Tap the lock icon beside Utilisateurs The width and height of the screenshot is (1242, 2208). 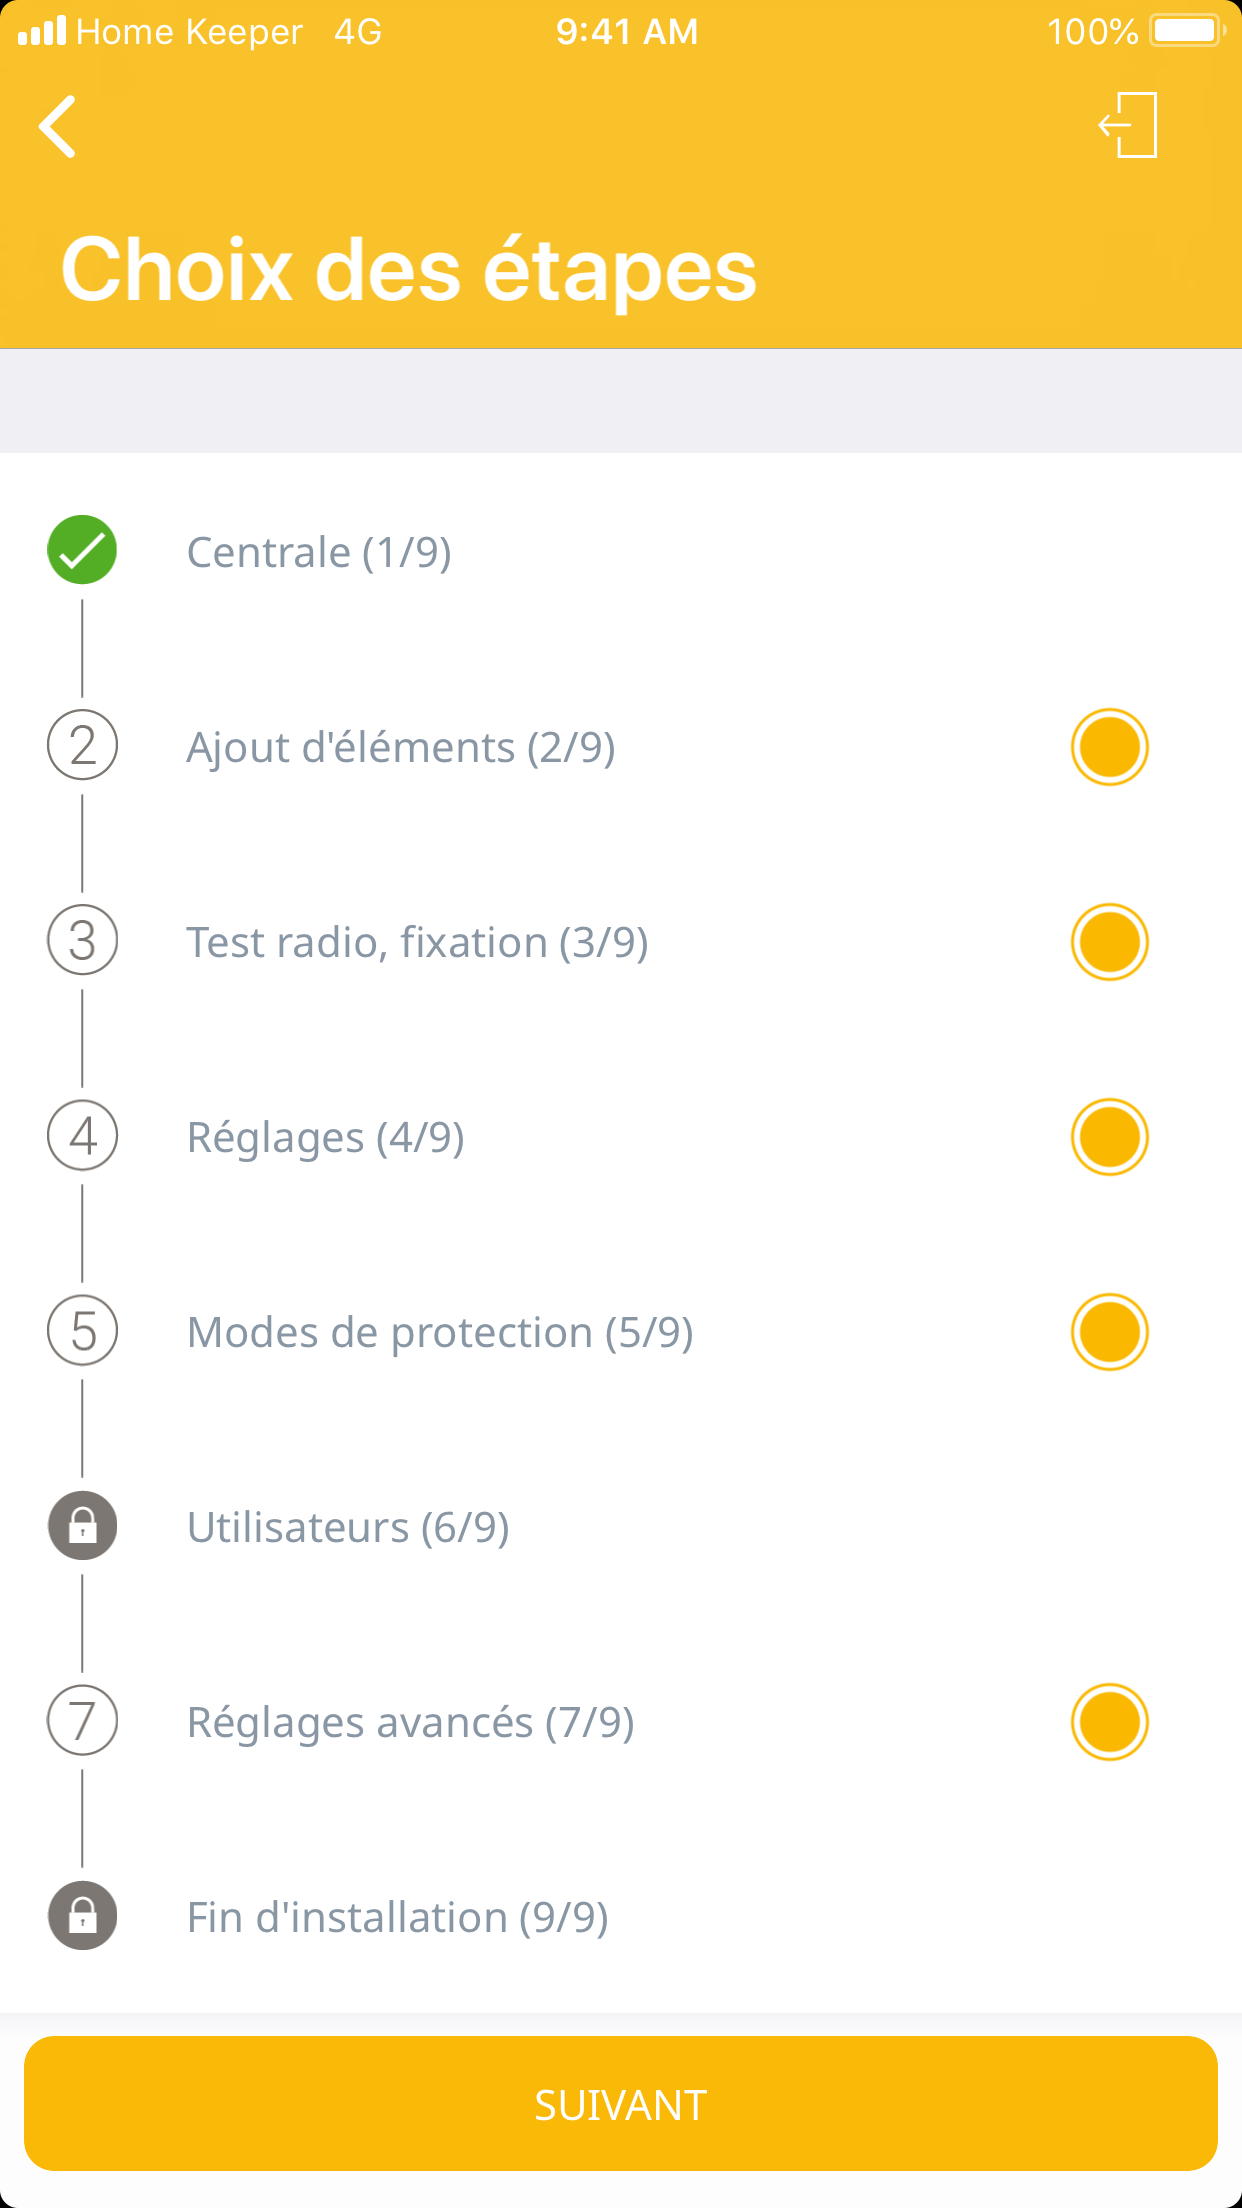pyautogui.click(x=83, y=1525)
